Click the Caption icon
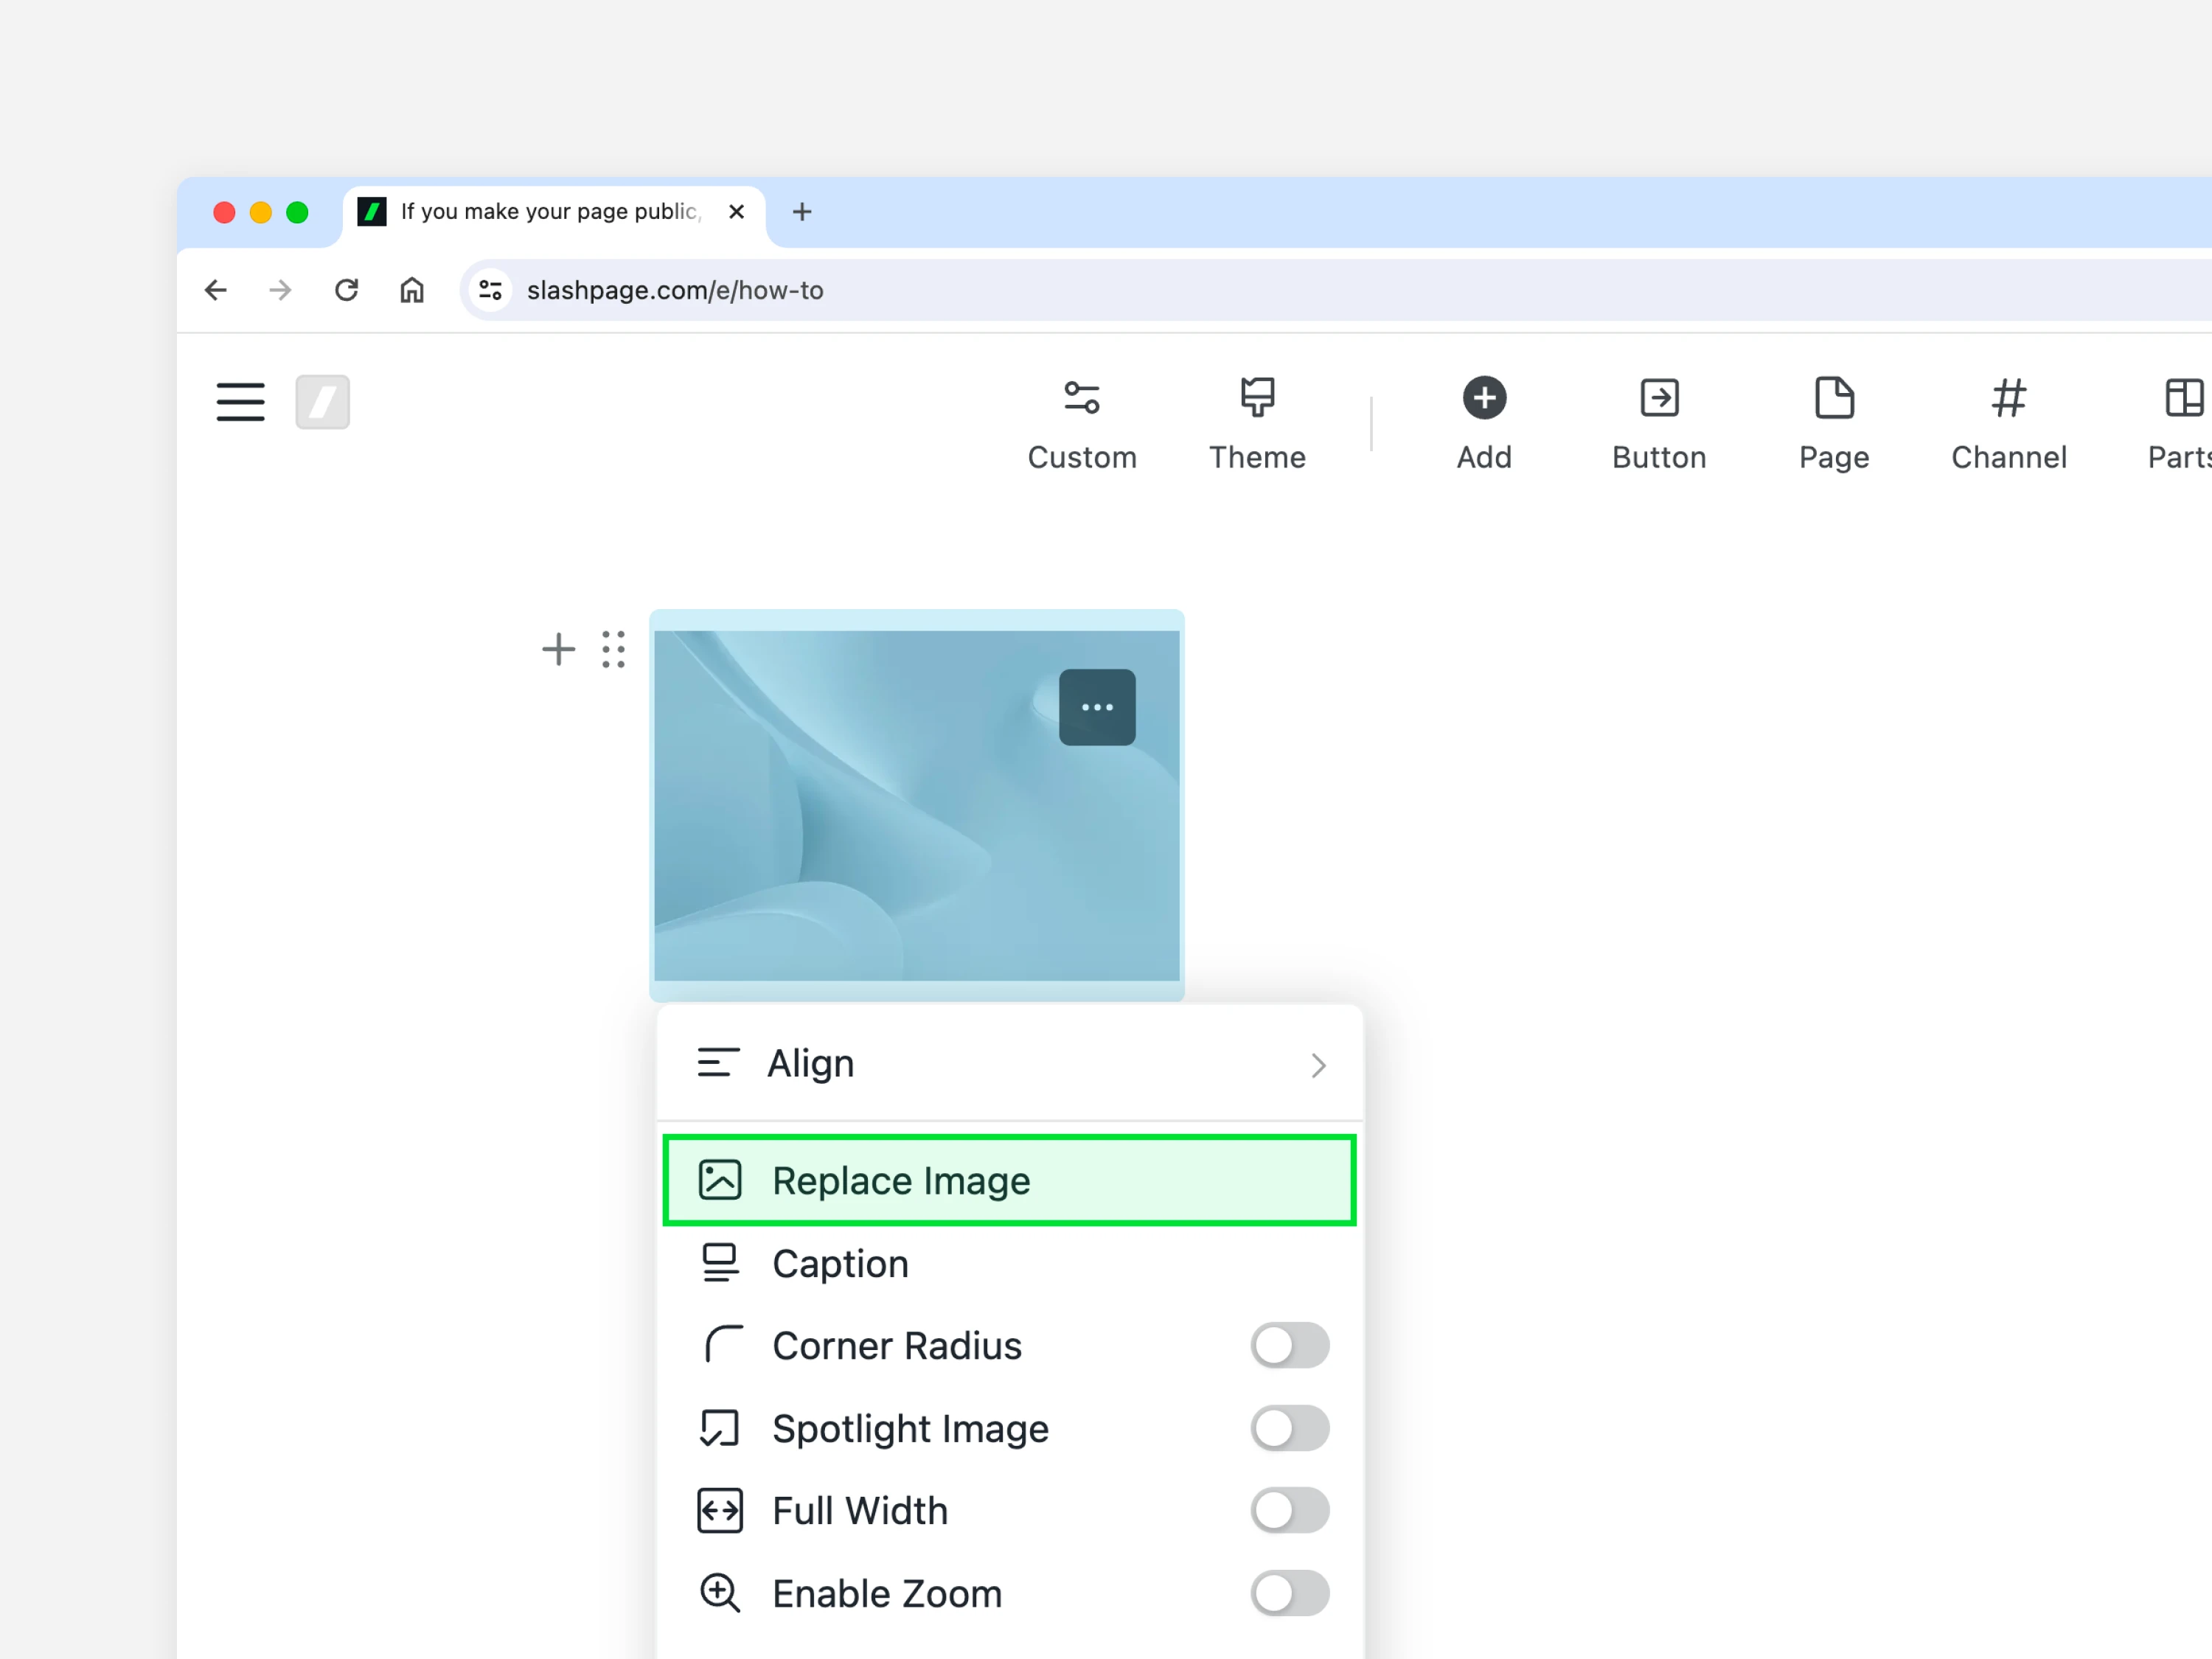The width and height of the screenshot is (2212, 1659). coord(720,1263)
